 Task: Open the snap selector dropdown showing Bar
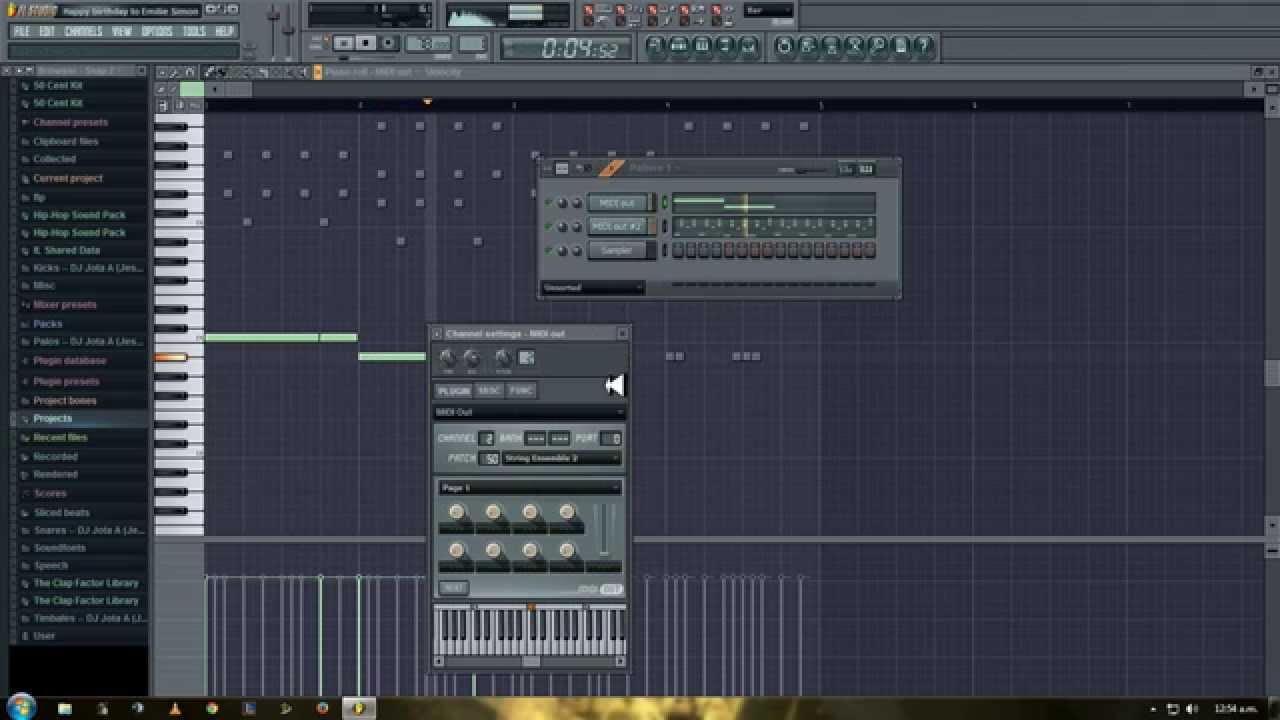click(x=768, y=11)
